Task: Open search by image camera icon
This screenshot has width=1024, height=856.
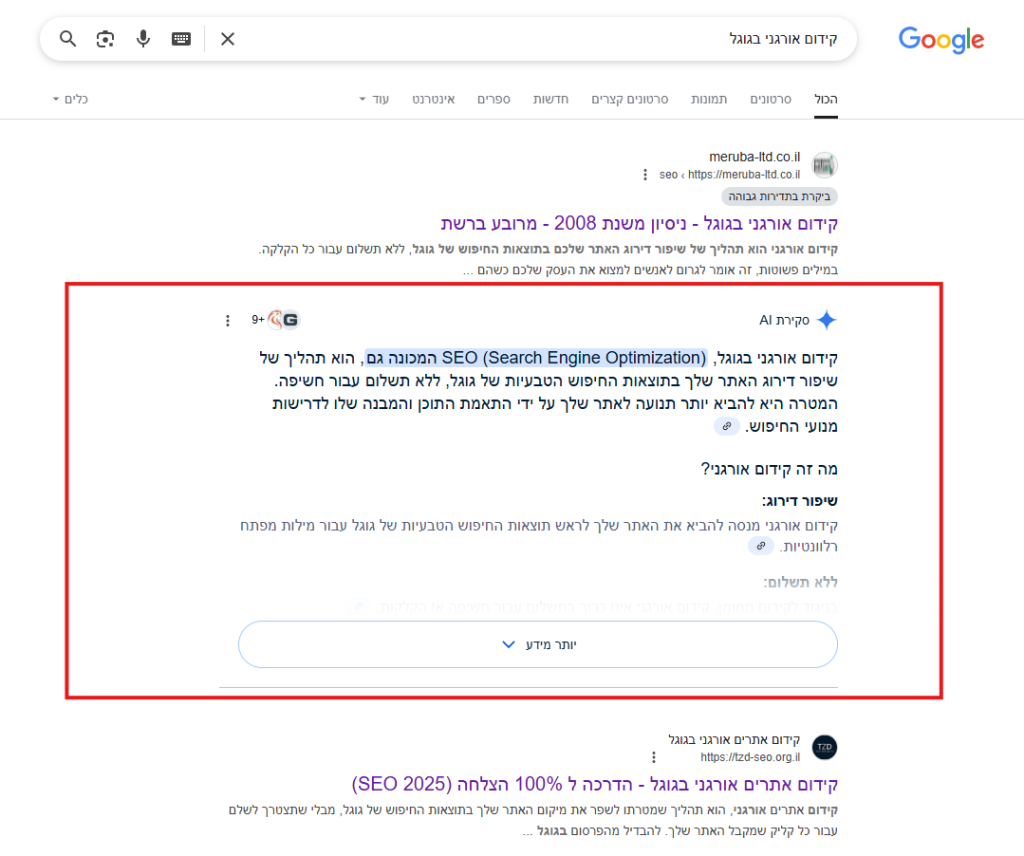Action: [105, 39]
